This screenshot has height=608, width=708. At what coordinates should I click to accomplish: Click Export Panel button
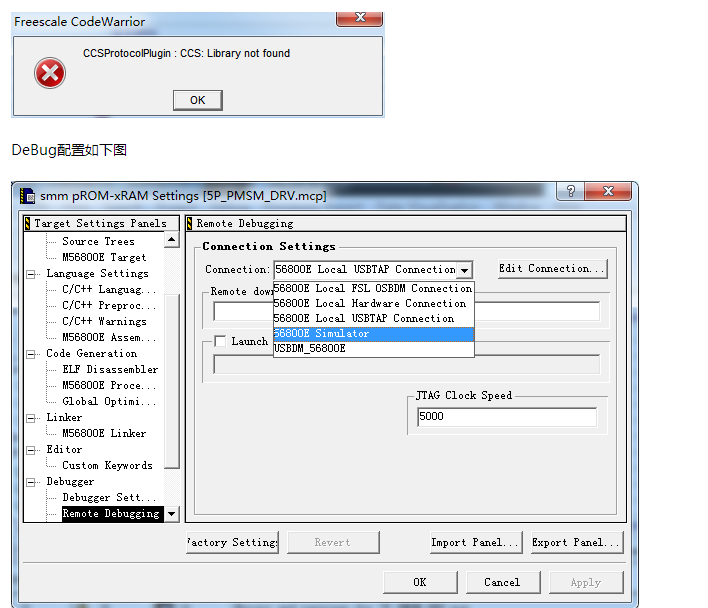coord(577,543)
